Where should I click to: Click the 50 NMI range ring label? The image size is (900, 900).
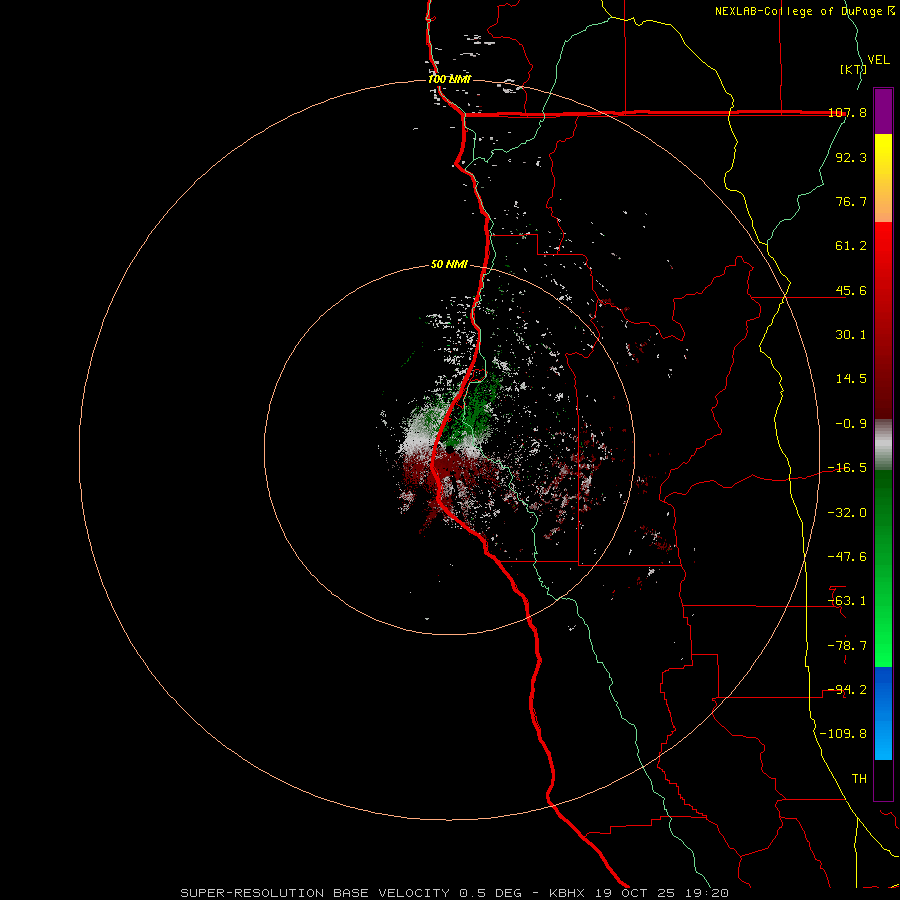coord(449,264)
